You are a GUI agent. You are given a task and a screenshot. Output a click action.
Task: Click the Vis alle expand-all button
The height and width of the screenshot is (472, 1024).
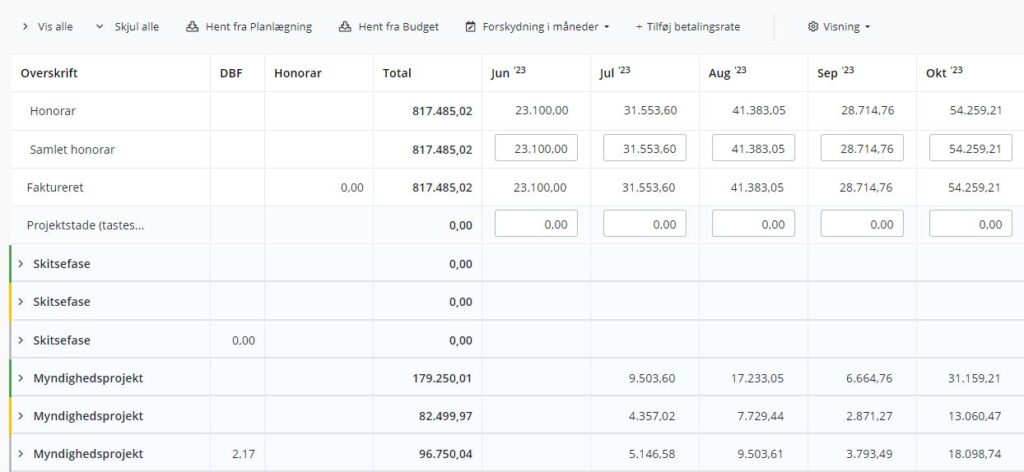pos(47,27)
